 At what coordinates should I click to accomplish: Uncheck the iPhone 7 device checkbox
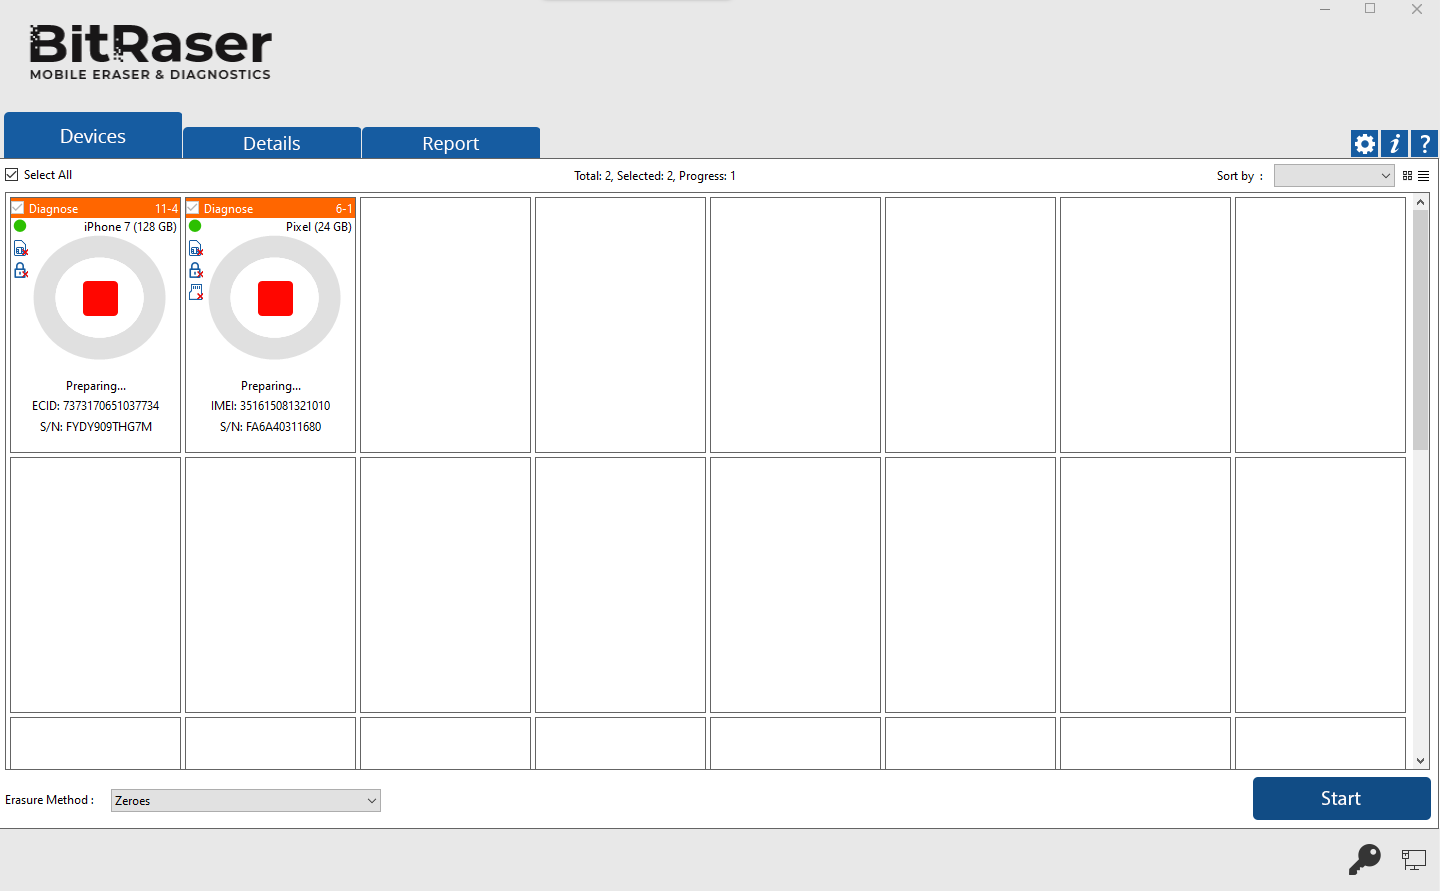click(x=18, y=208)
